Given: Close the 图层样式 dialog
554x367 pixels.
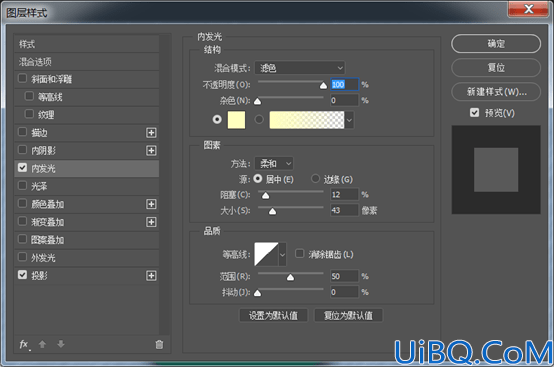Looking at the screenshot, I should click(529, 9).
